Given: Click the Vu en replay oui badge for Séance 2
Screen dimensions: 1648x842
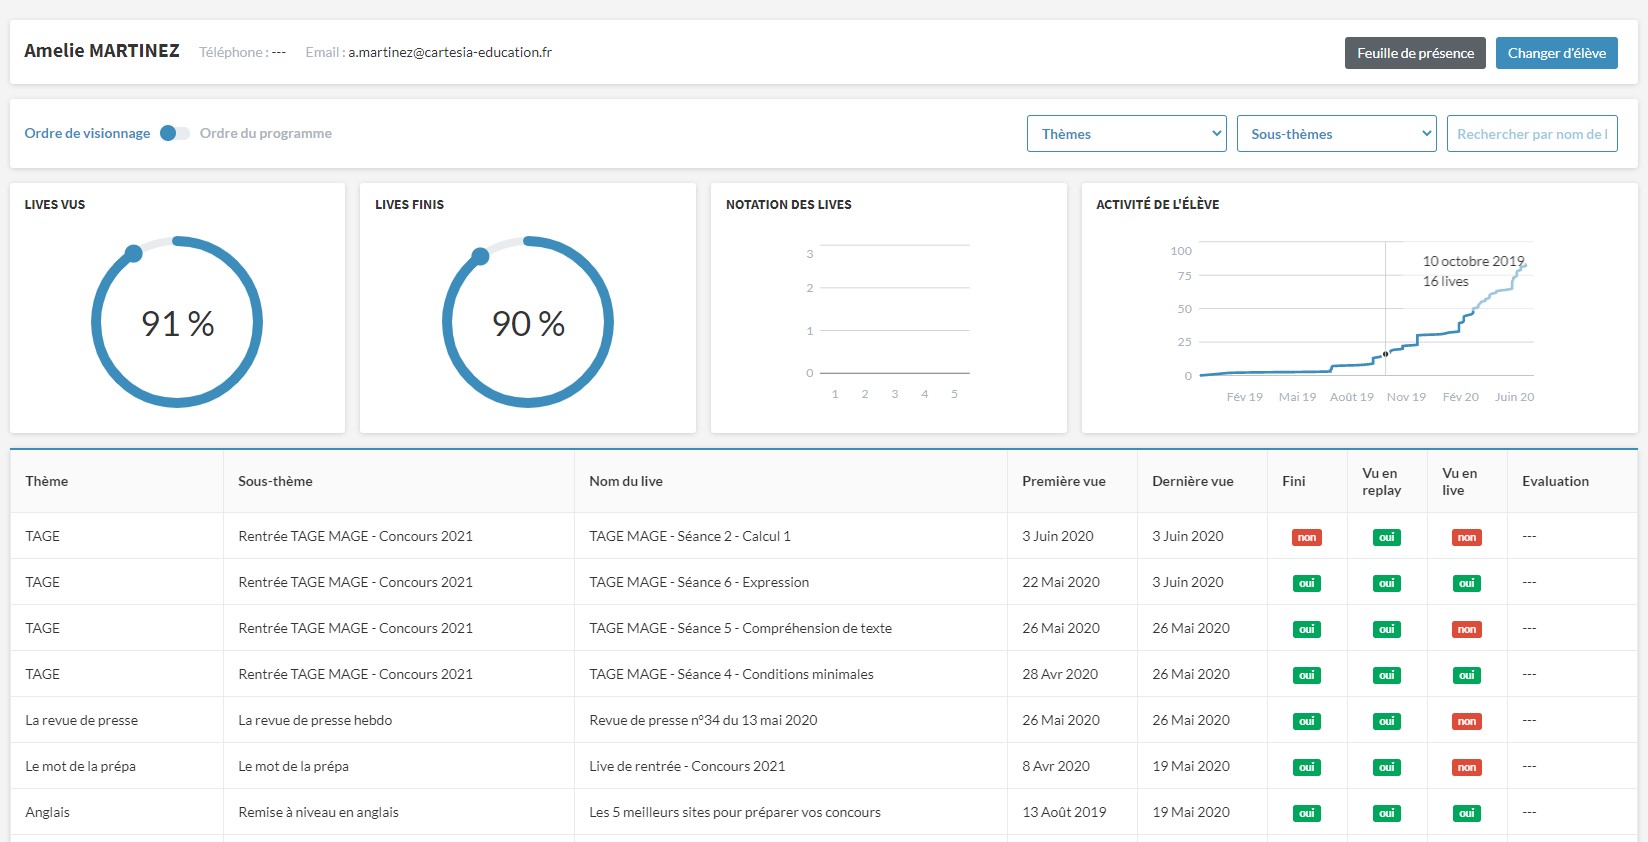Looking at the screenshot, I should tap(1386, 537).
